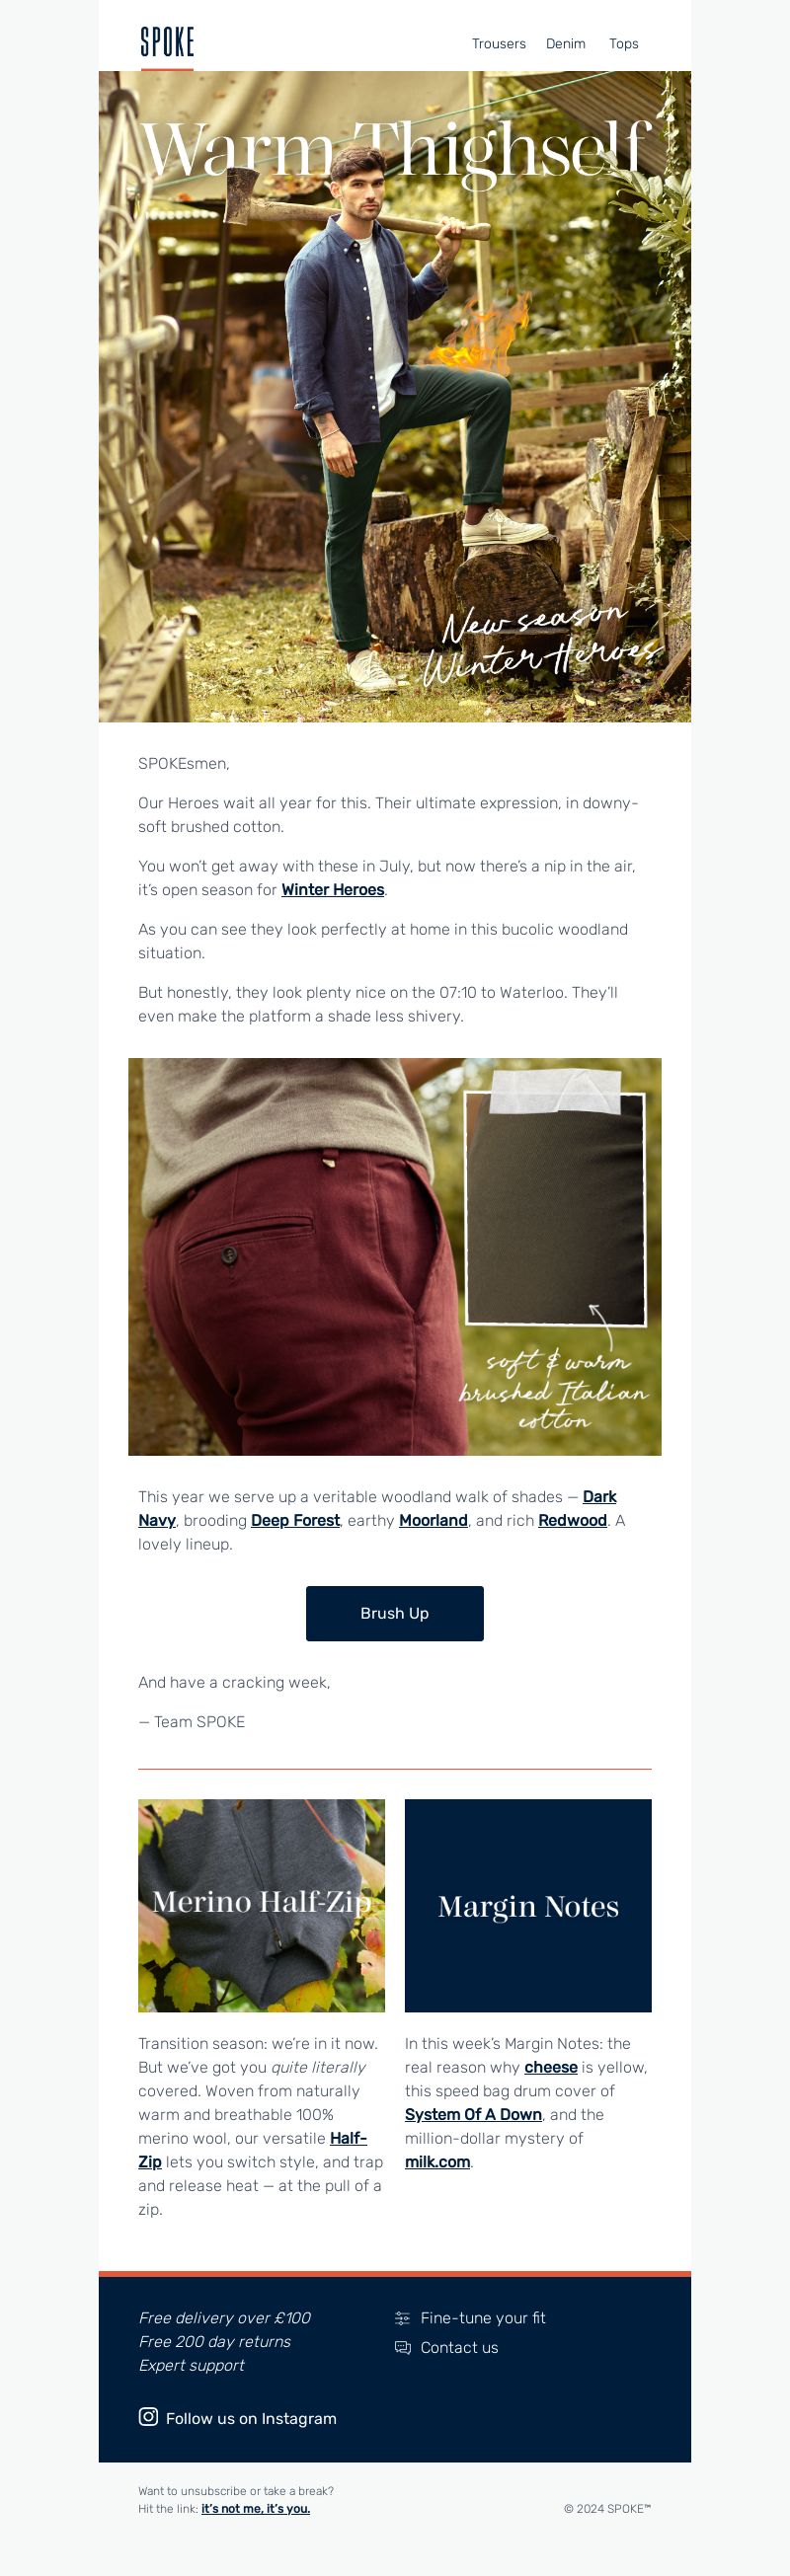This screenshot has width=790, height=2576.
Task: Click the Brush Up button
Action: (395, 1613)
